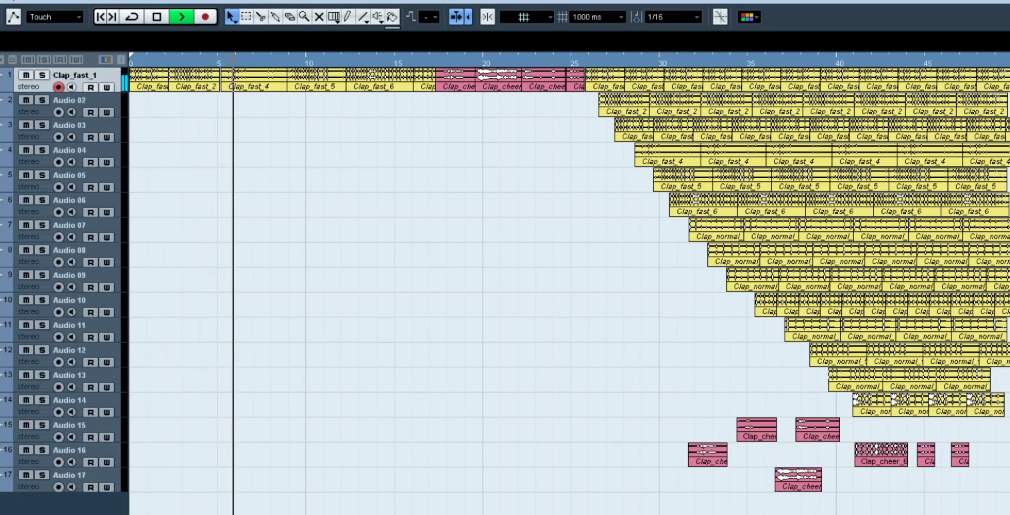Select the Range Selection tool

point(246,17)
